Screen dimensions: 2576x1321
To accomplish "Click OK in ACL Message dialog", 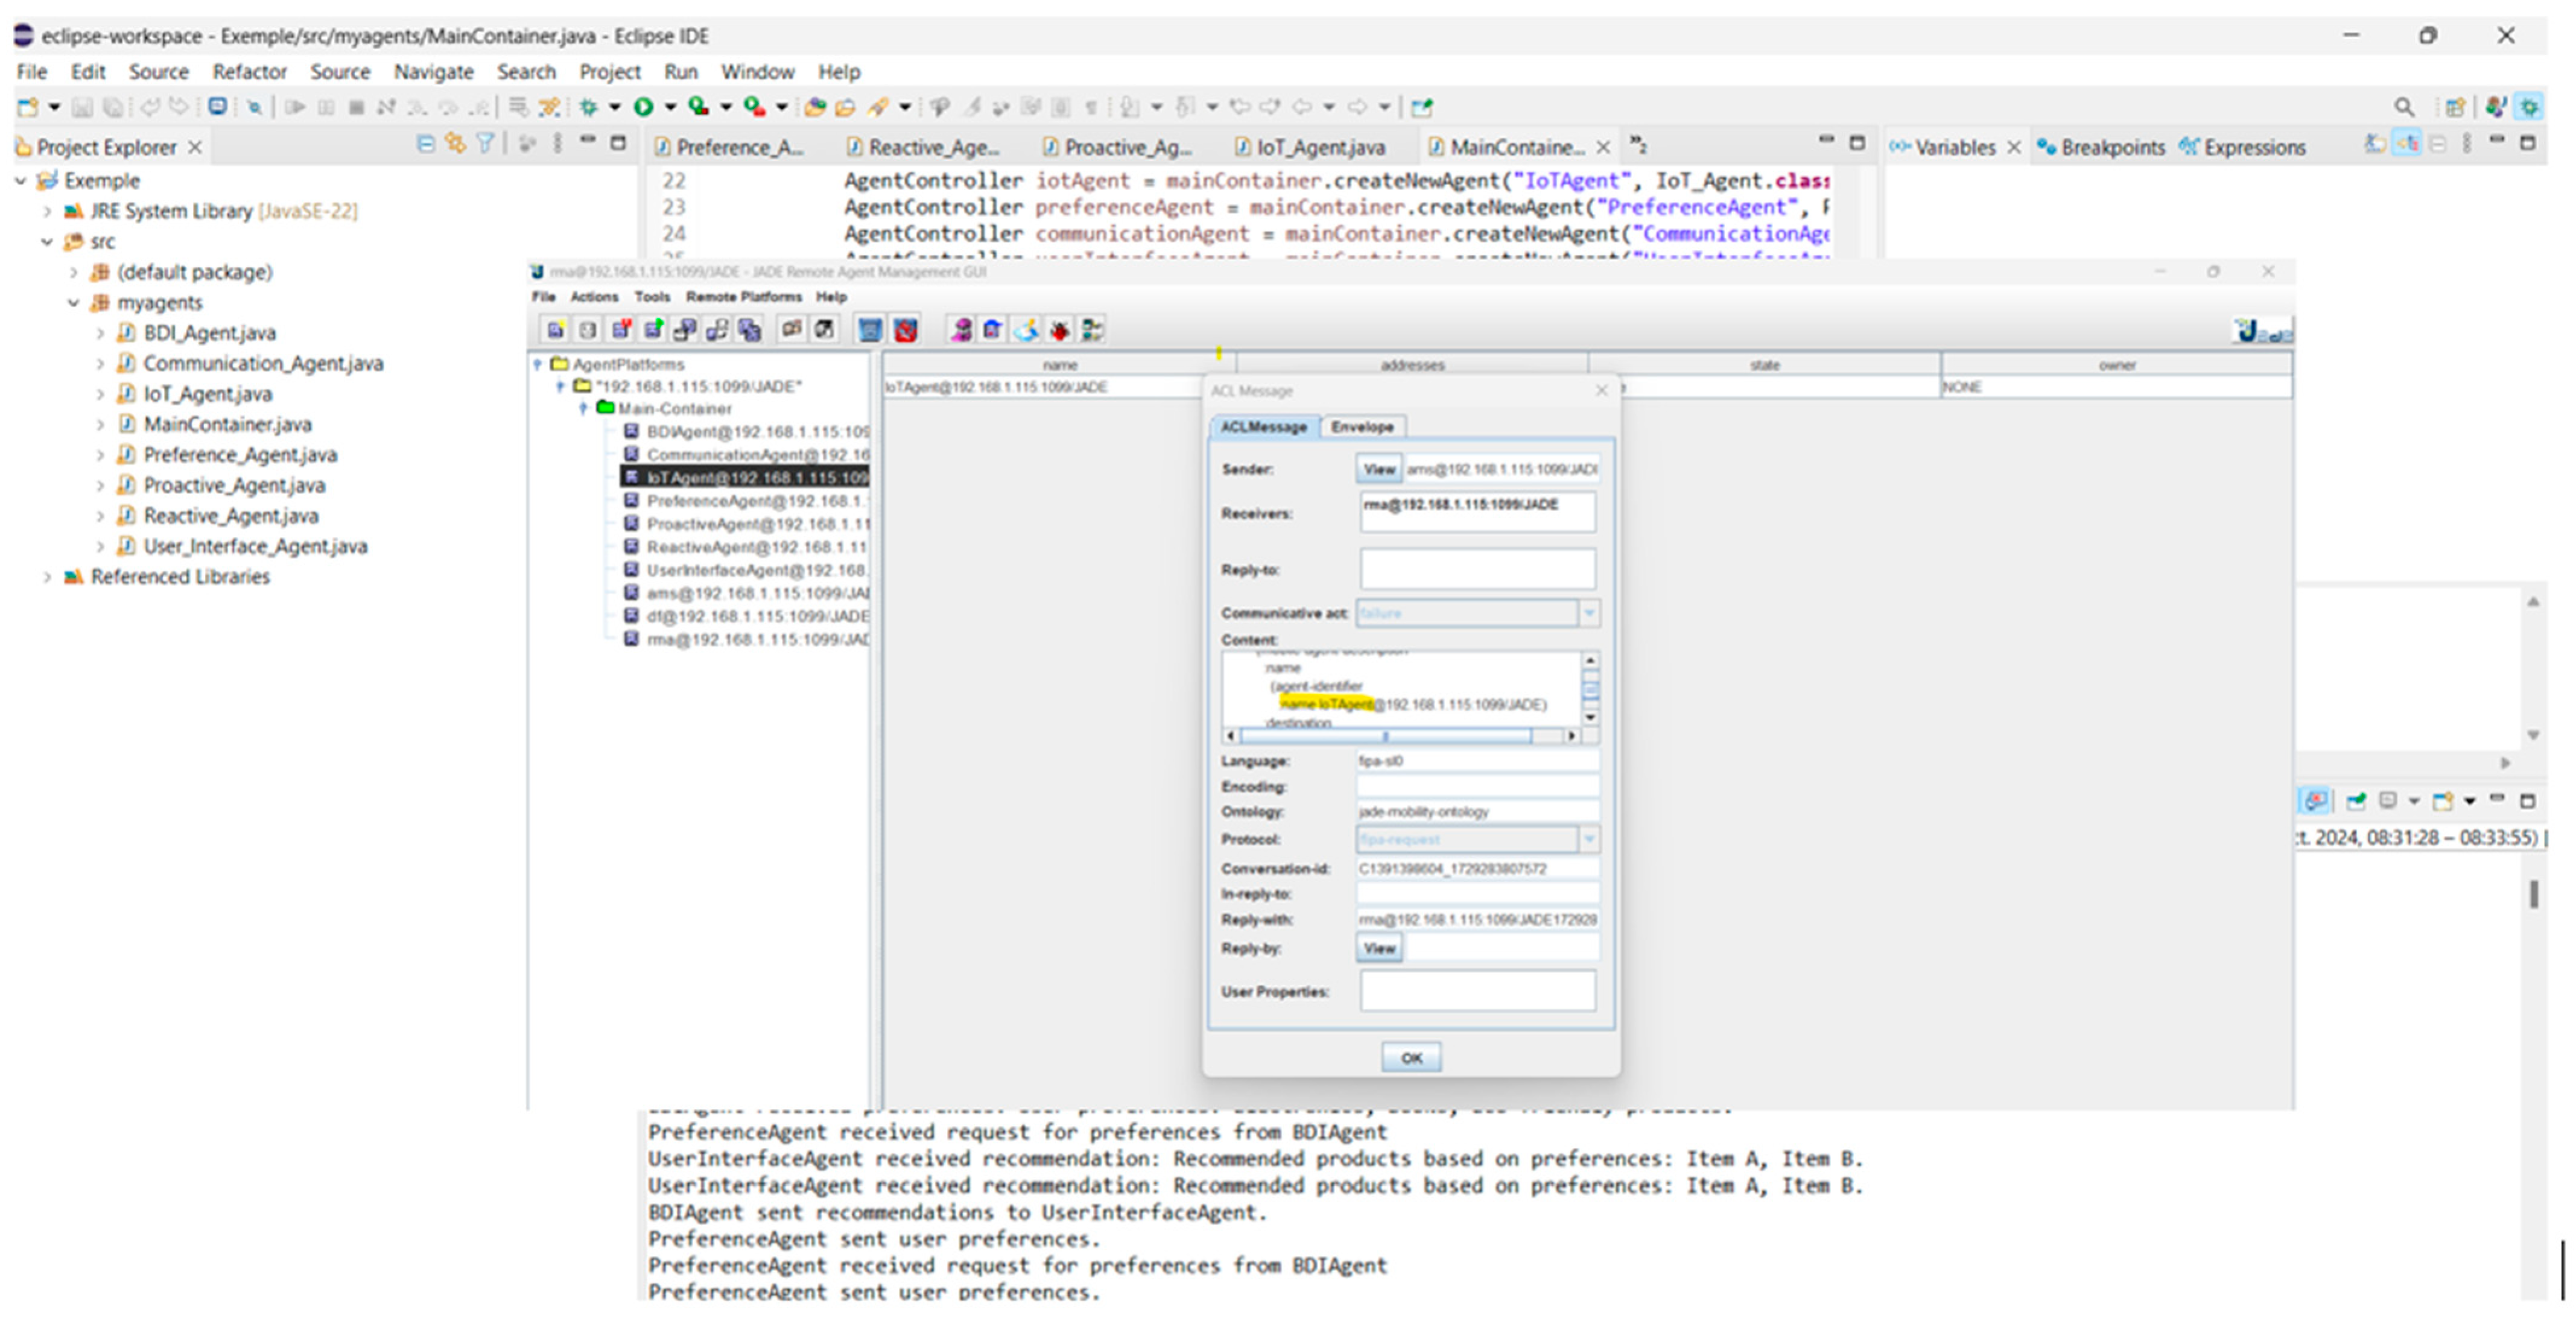I will click(x=1410, y=1058).
